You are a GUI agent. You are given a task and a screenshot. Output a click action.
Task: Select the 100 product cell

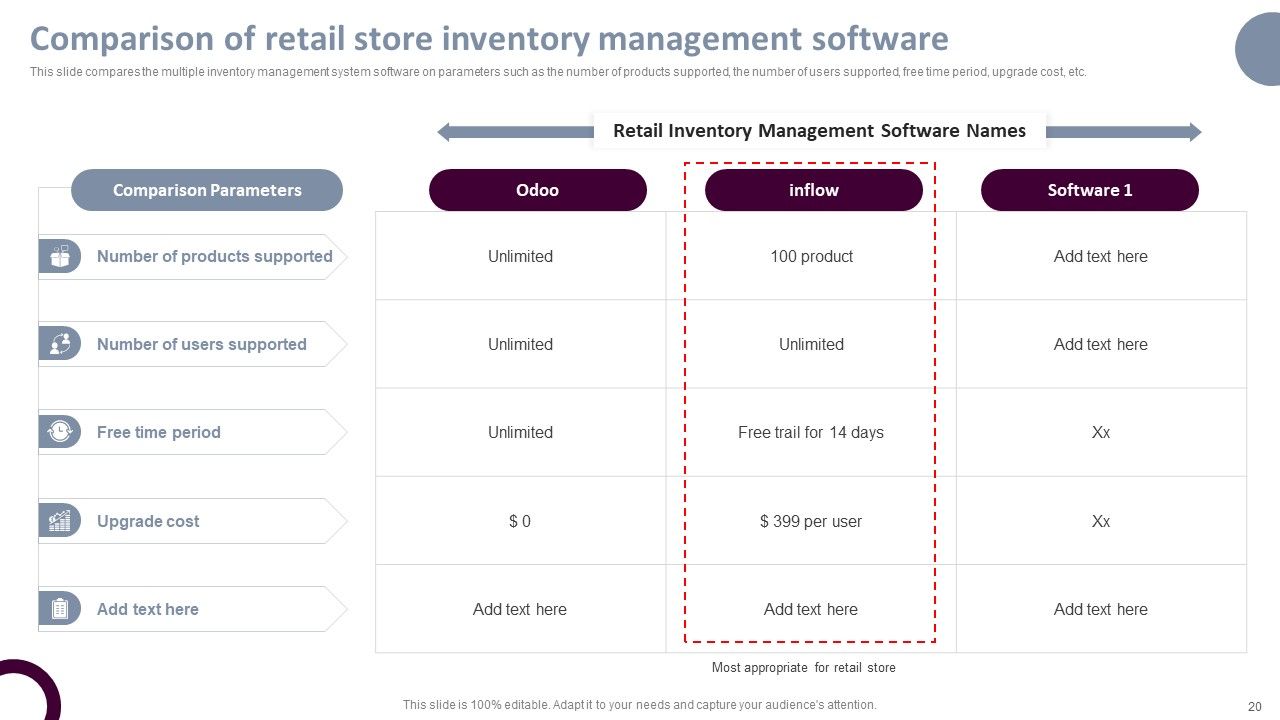[811, 256]
